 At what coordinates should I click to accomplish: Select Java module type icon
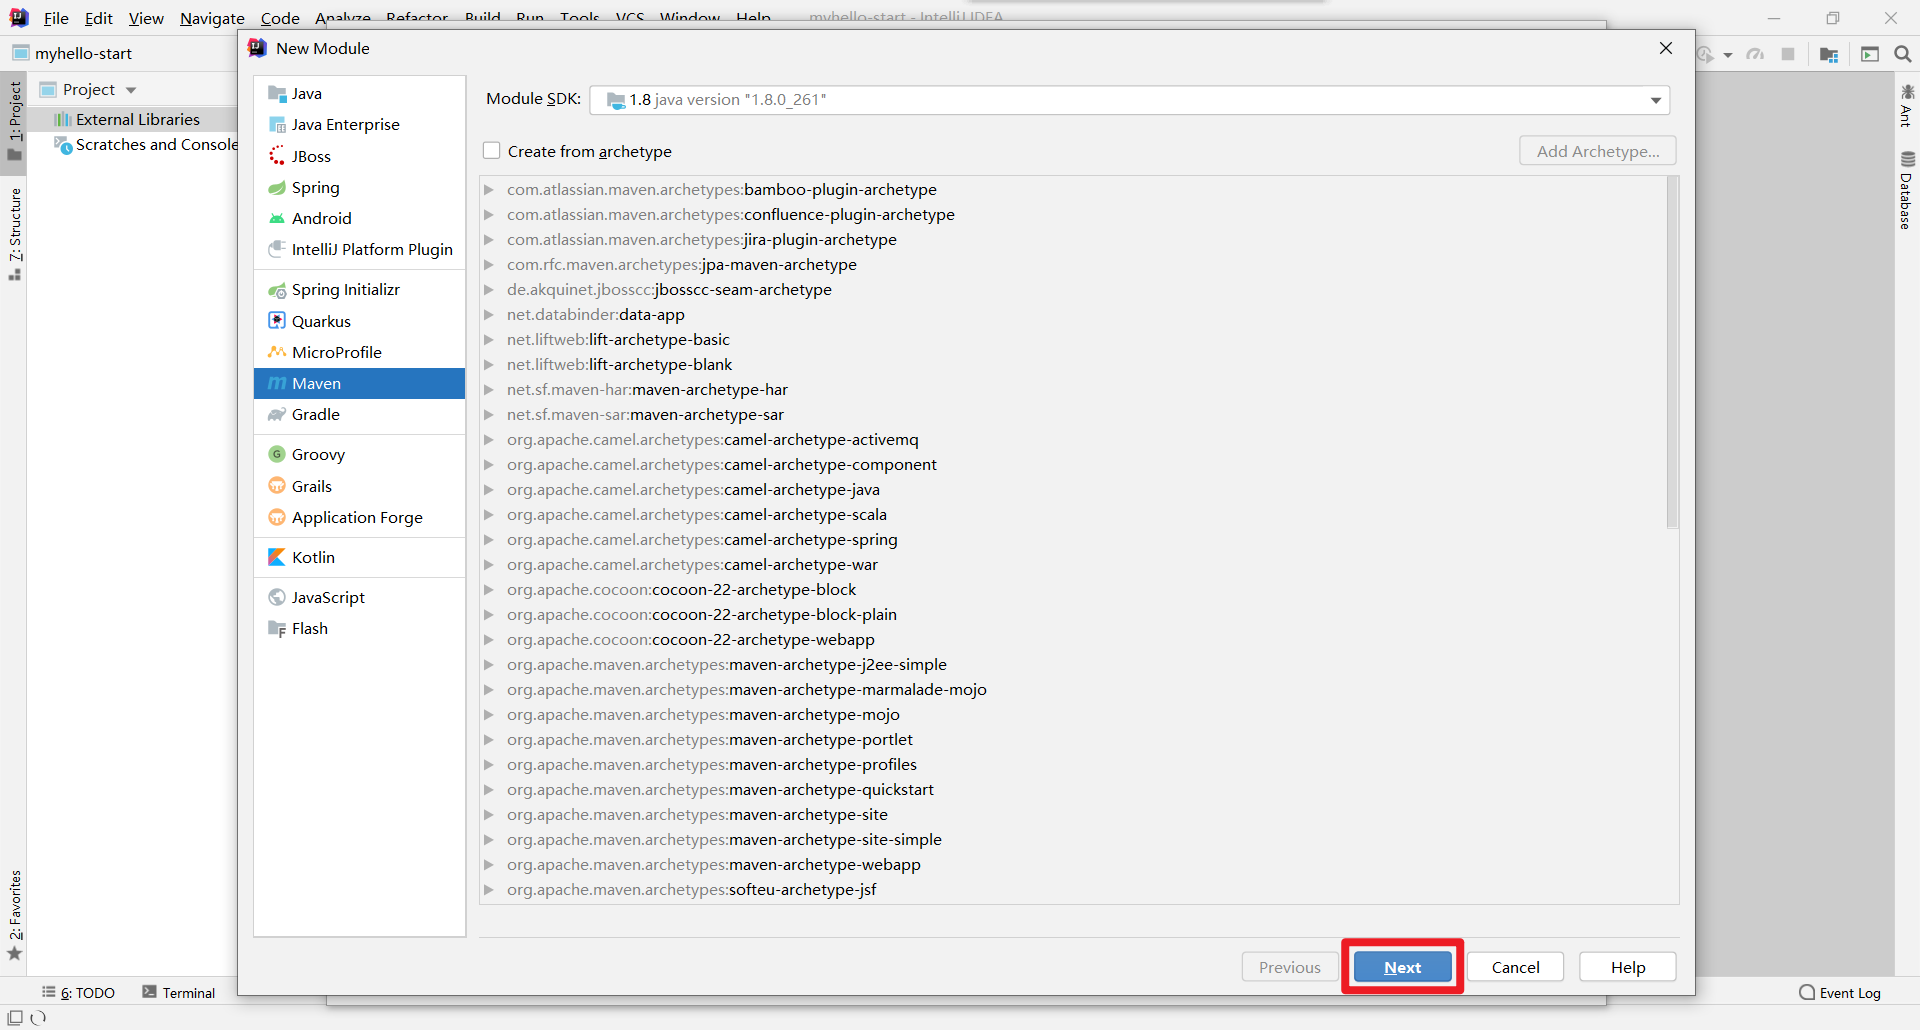coord(277,94)
